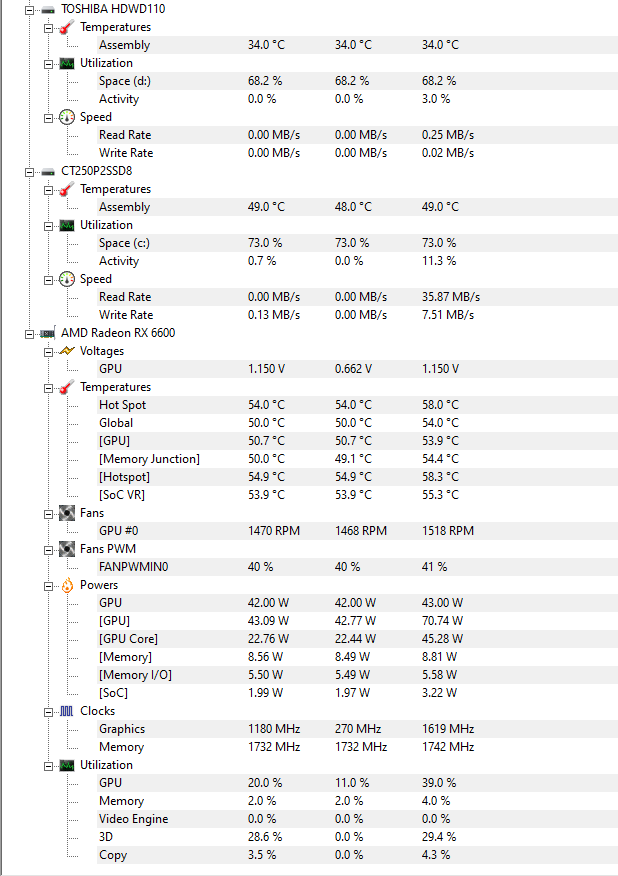Collapse the AMD Radeon RX 6600 node

coord(29,334)
